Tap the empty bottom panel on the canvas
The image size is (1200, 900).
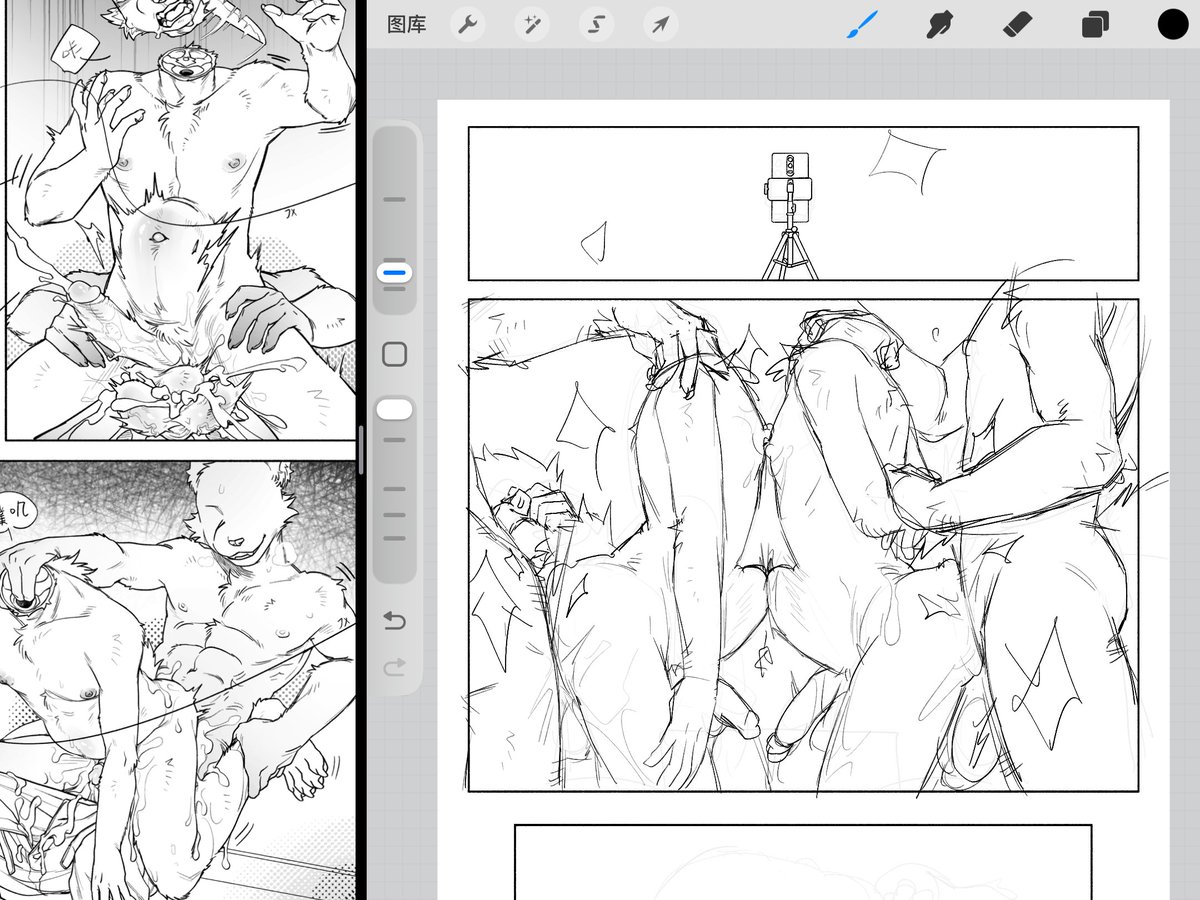pos(803,862)
